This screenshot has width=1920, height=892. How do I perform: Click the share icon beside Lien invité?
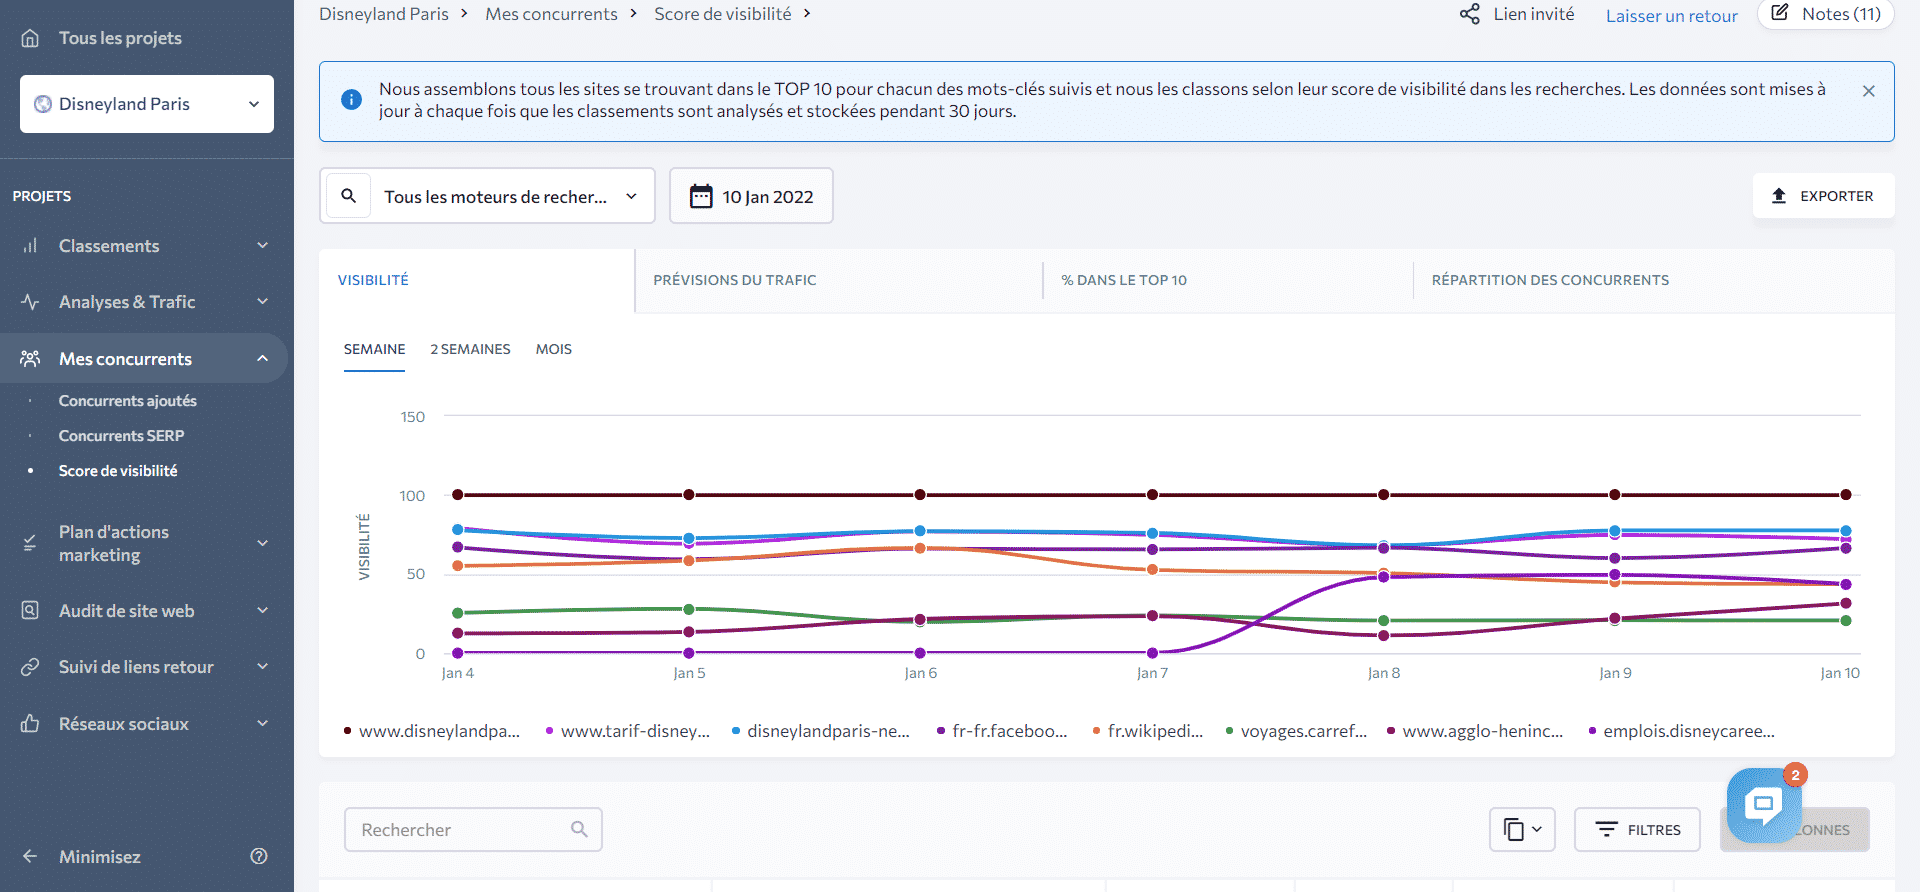coord(1469,14)
